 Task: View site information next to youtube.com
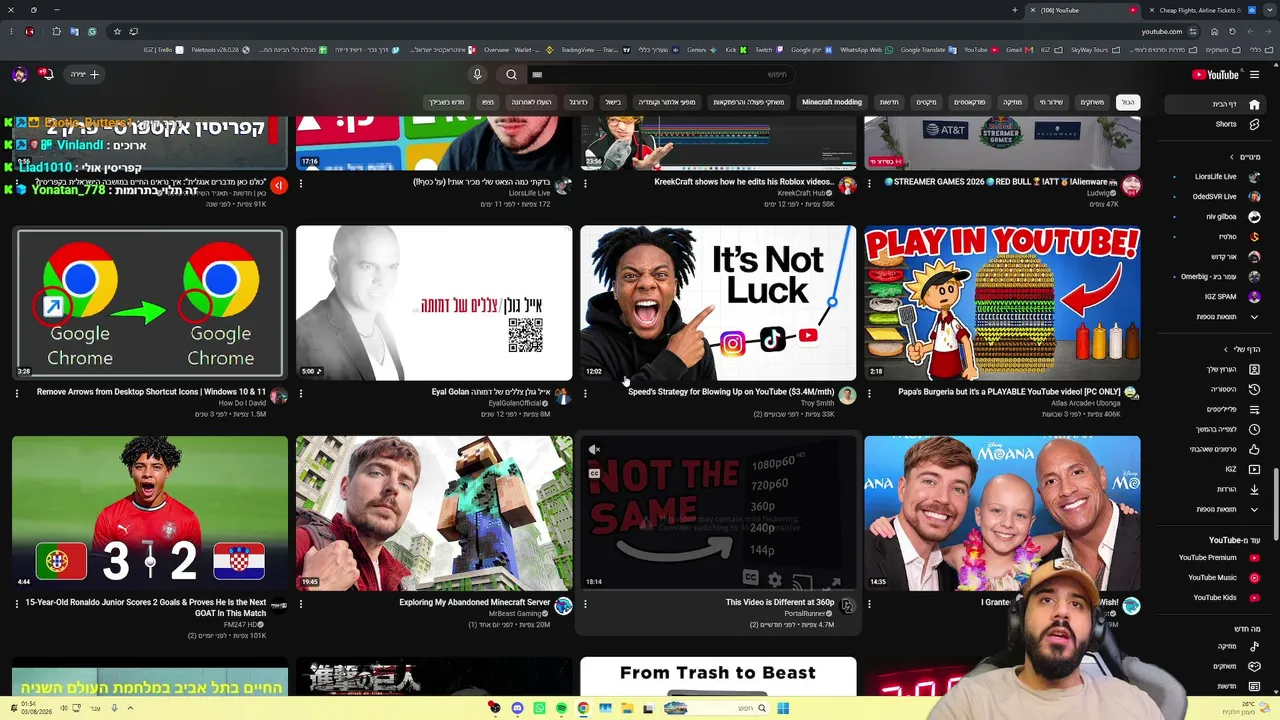pos(1193,31)
